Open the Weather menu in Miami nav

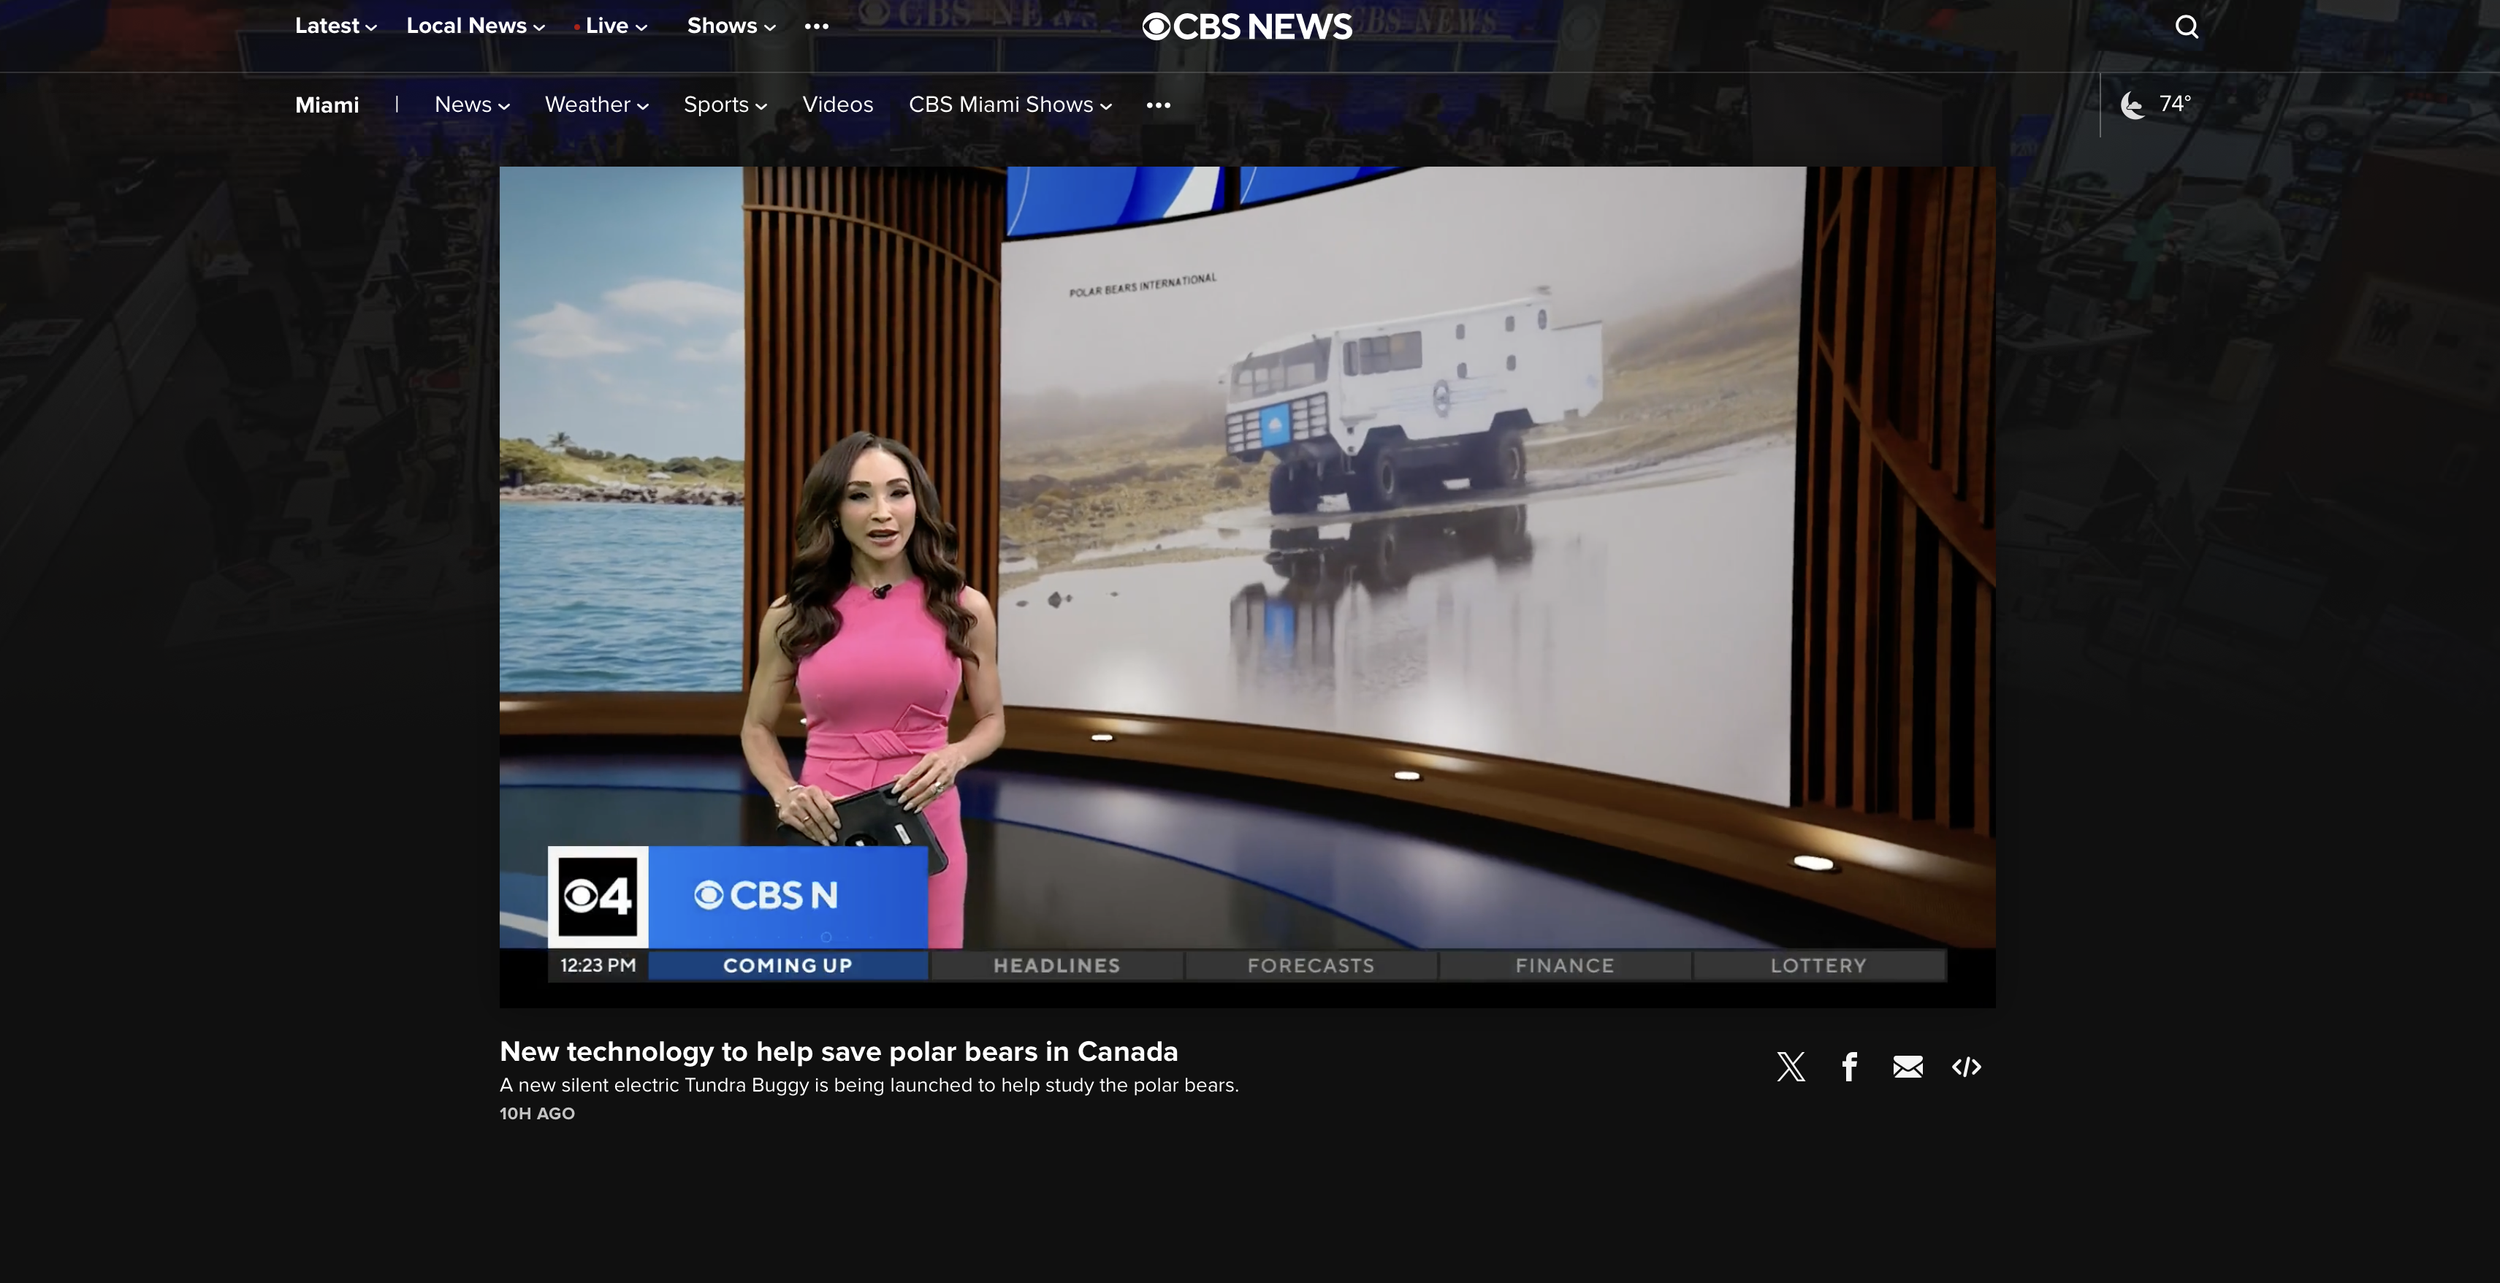(596, 105)
